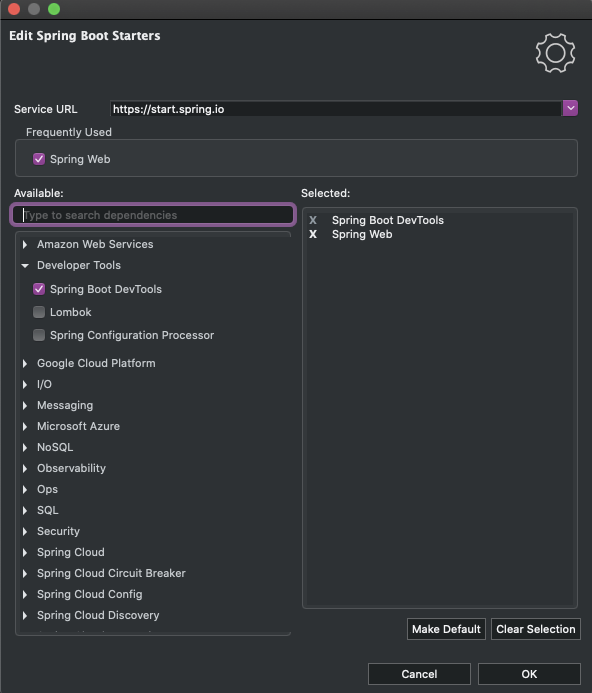Expand the Microsoft Azure category
The width and height of the screenshot is (592, 693).
[25, 426]
